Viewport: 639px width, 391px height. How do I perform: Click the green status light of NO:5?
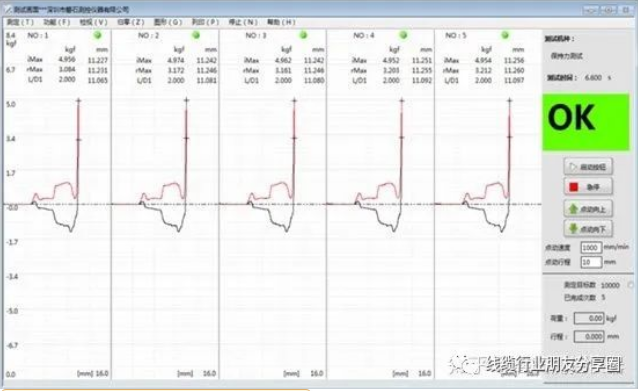click(505, 35)
